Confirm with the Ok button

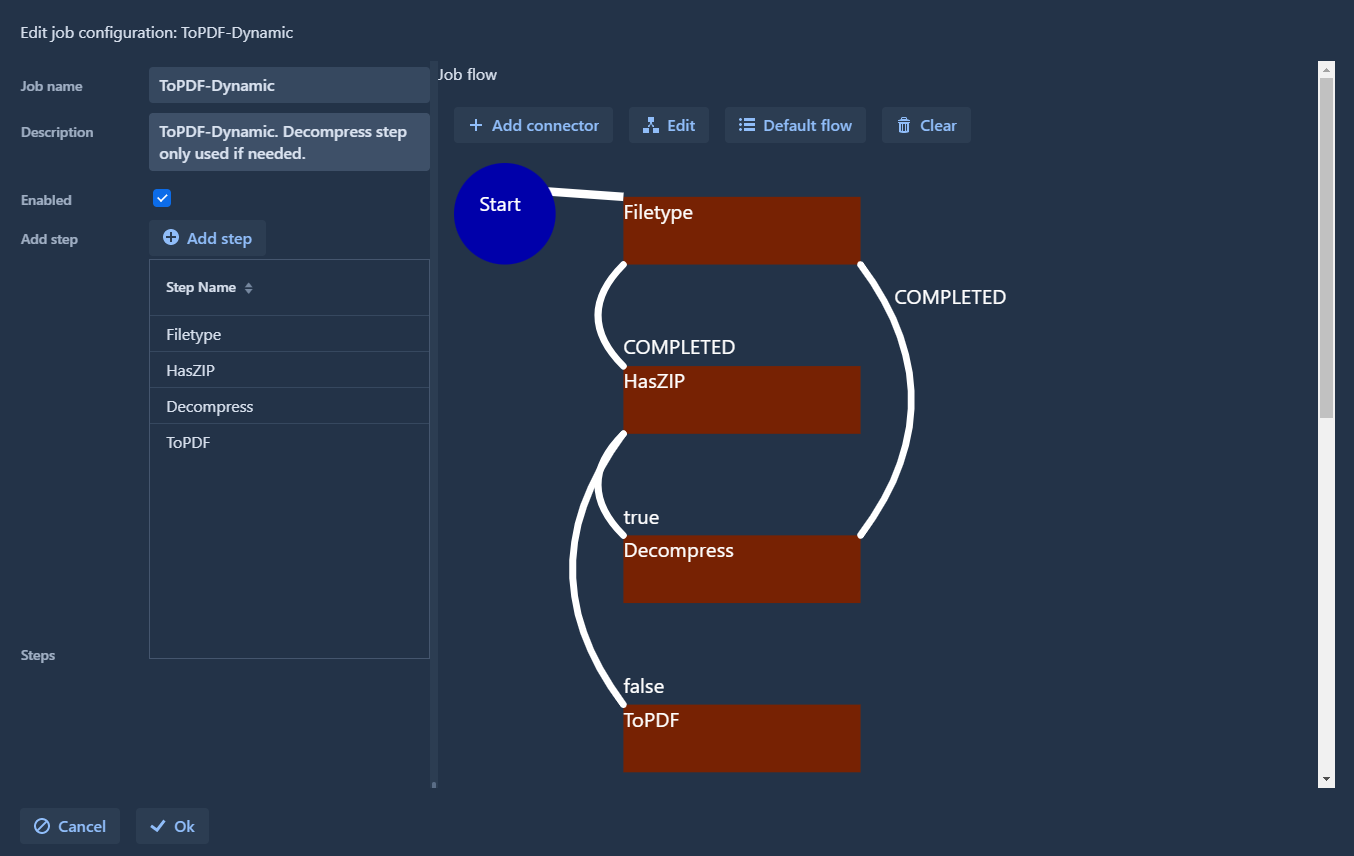(x=172, y=826)
